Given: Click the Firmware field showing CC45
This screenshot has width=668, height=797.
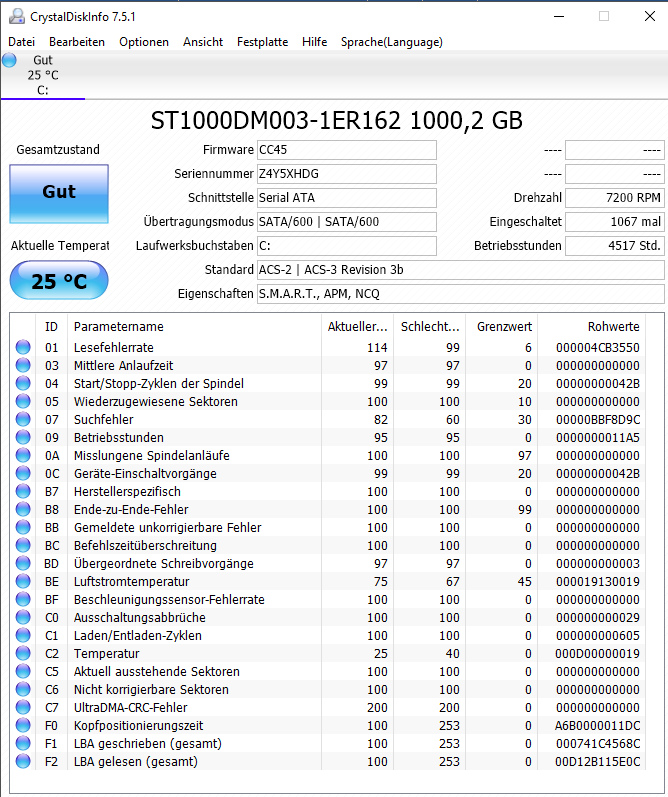Looking at the screenshot, I should tap(347, 150).
